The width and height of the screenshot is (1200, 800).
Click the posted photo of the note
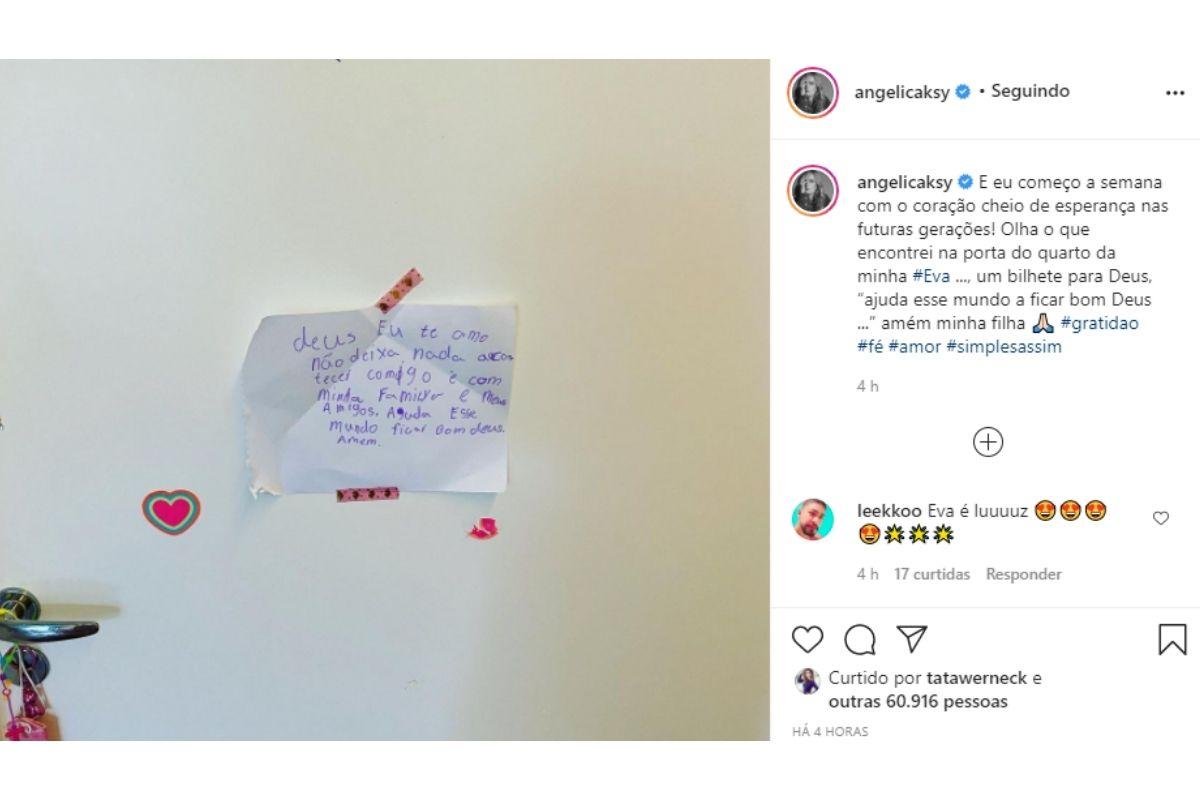(x=385, y=400)
